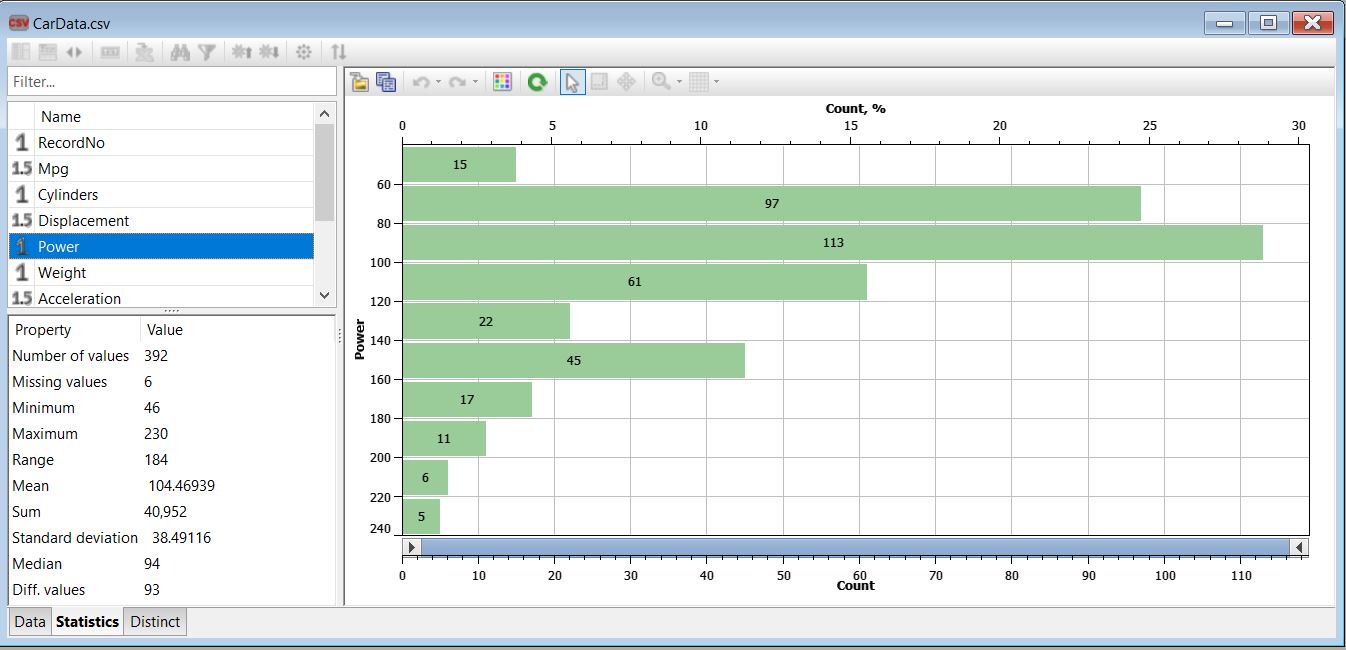Switch to the Distinct tab
This screenshot has height=650, width=1346.
point(155,621)
